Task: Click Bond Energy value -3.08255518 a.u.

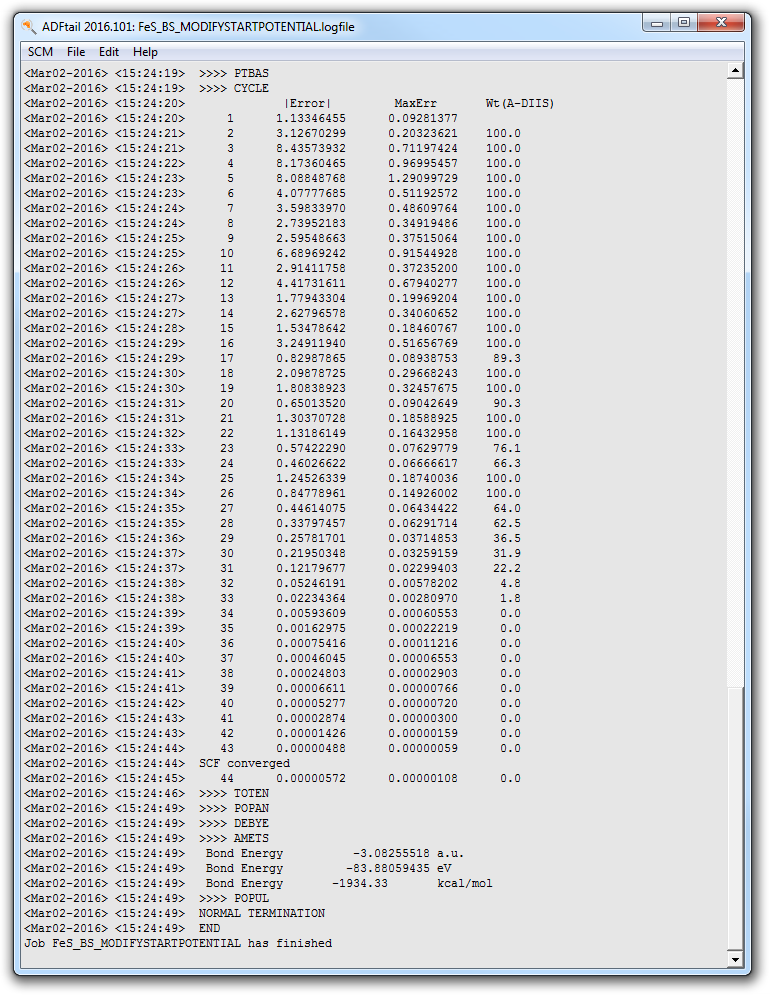Action: click(408, 853)
